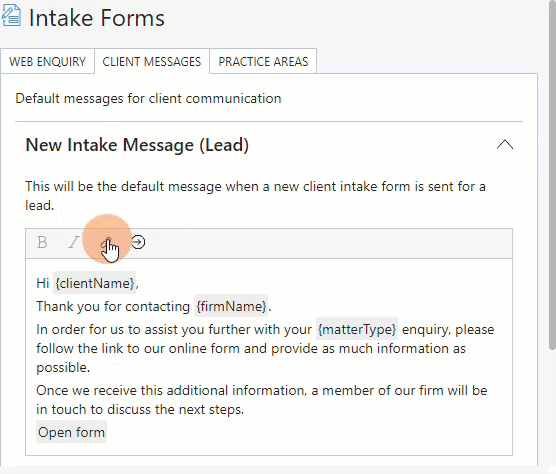
Task: Click the page vertical scrollbar
Action: [552, 177]
